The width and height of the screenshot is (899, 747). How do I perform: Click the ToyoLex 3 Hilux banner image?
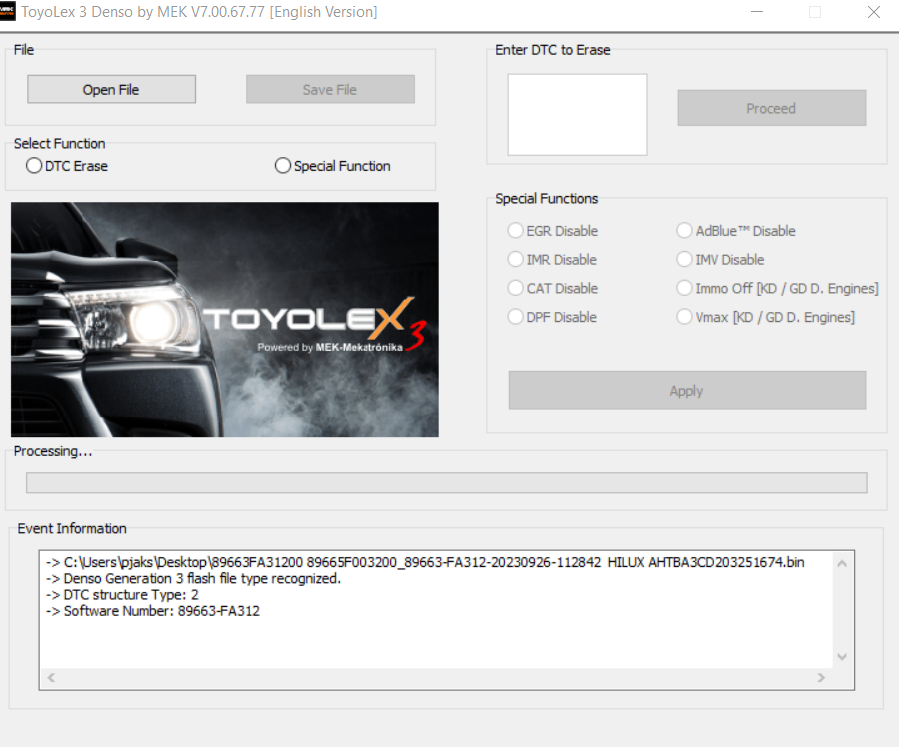pos(225,319)
